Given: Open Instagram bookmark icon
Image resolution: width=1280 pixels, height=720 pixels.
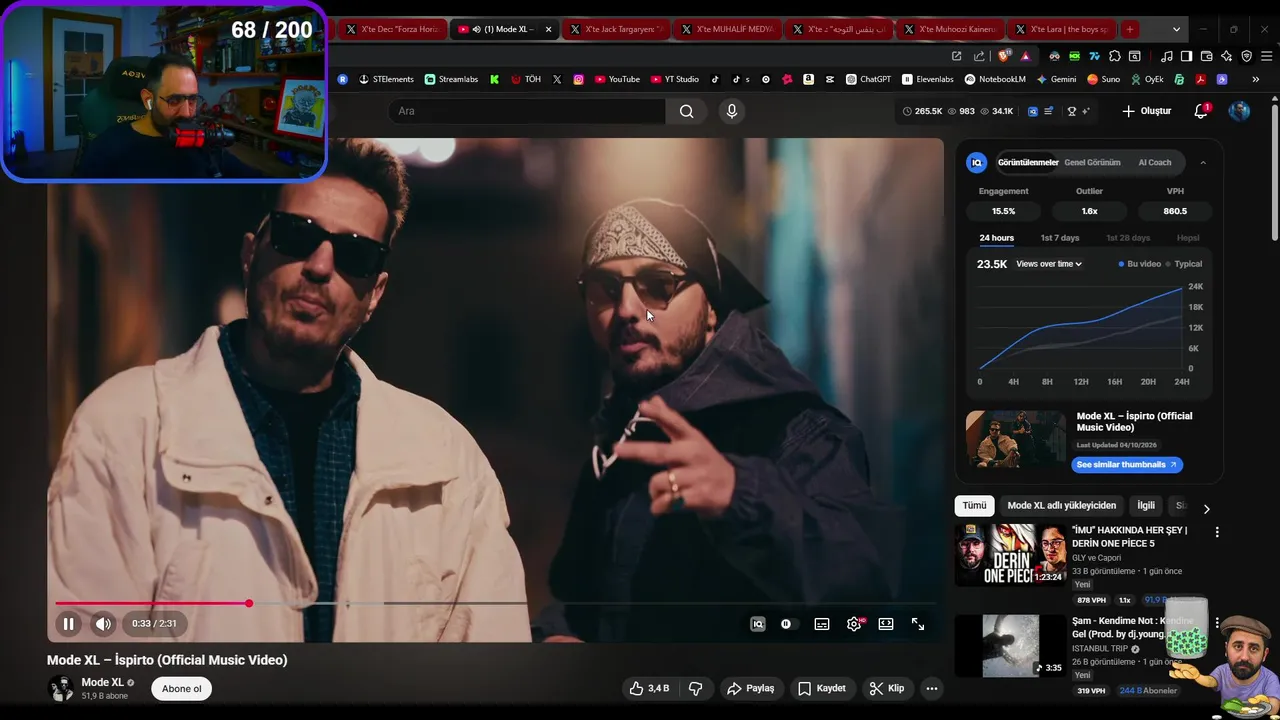Looking at the screenshot, I should coord(578,79).
